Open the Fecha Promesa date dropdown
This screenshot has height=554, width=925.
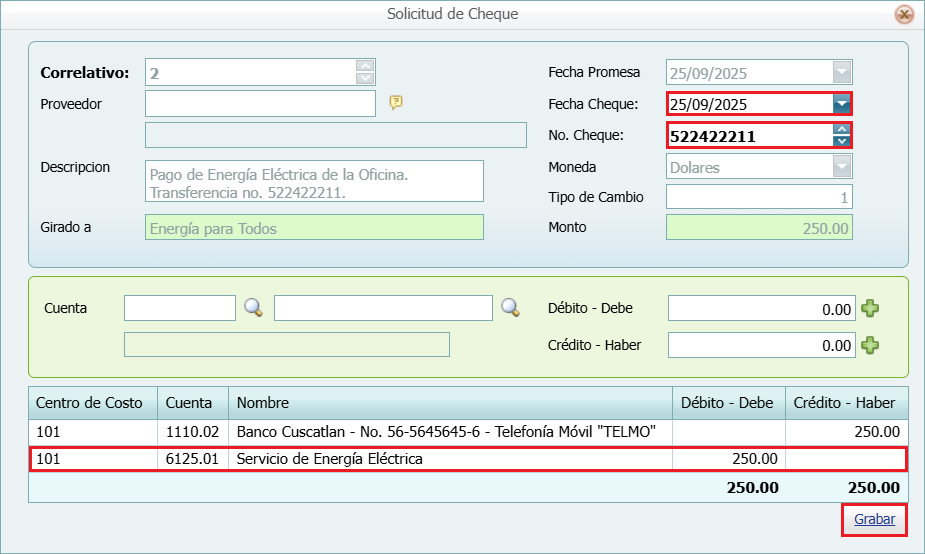coord(842,72)
